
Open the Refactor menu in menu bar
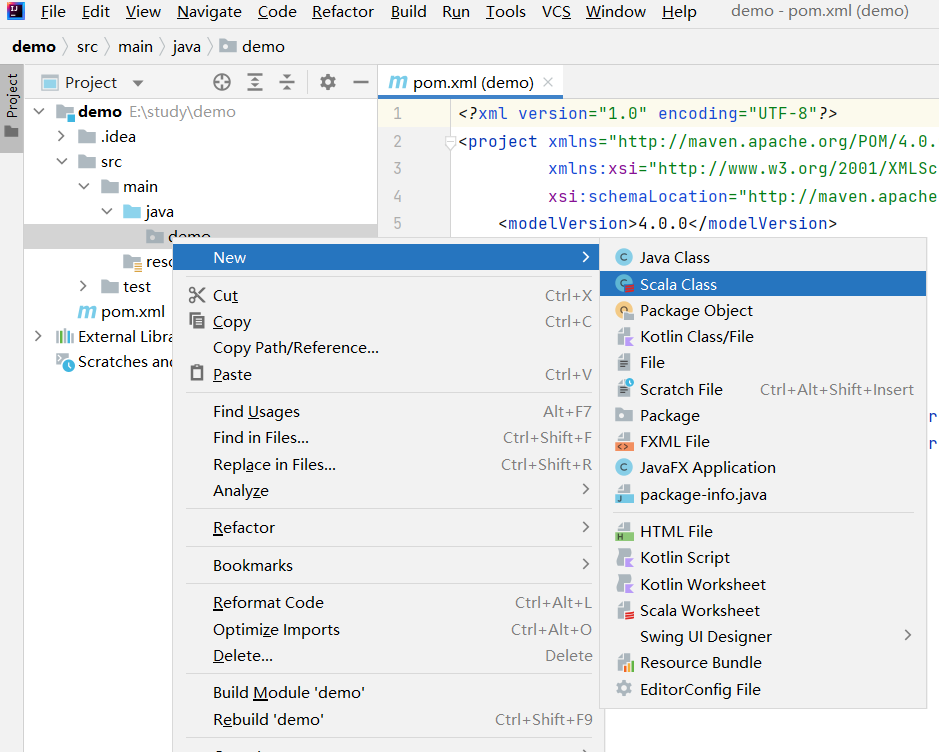click(342, 12)
